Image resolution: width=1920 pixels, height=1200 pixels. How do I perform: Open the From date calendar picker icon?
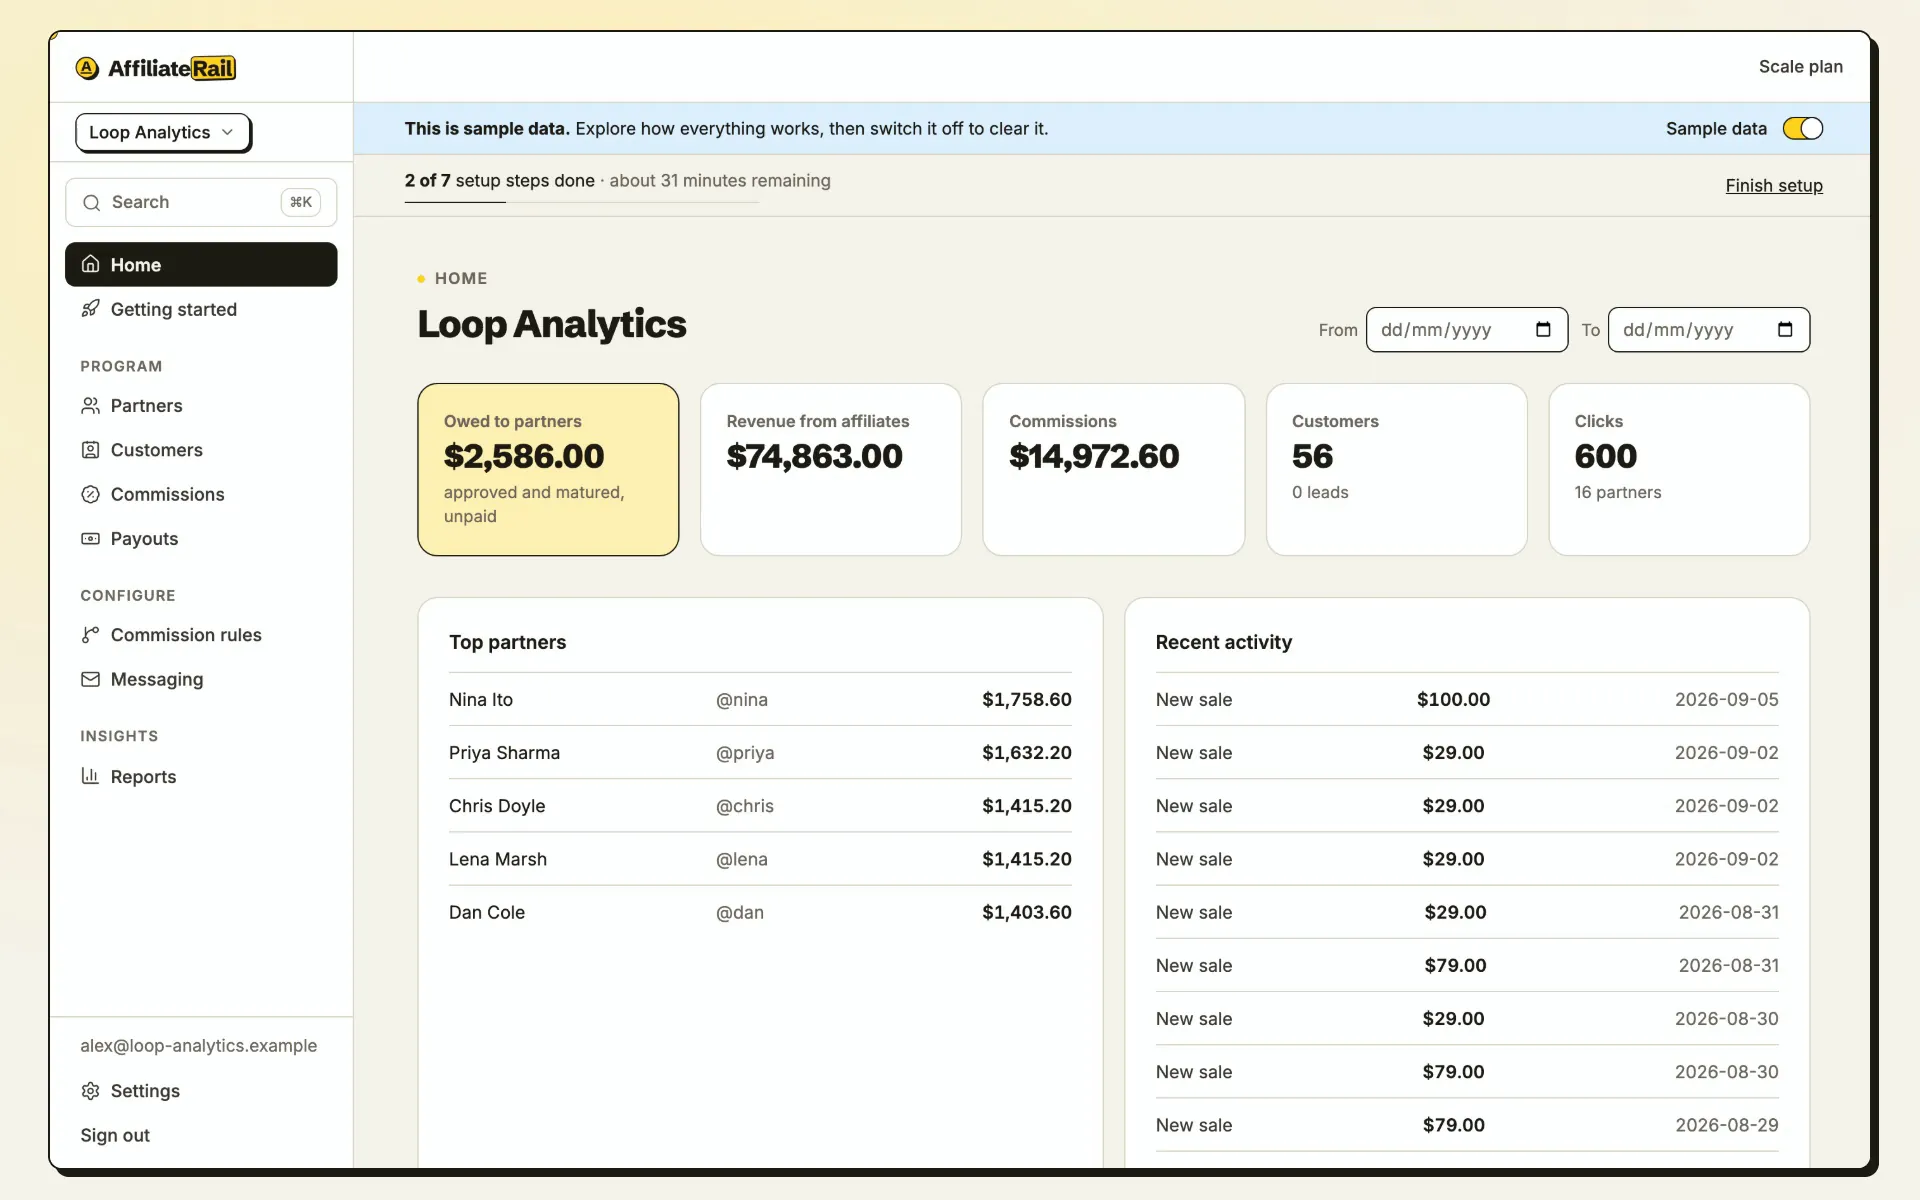[x=1543, y=330]
